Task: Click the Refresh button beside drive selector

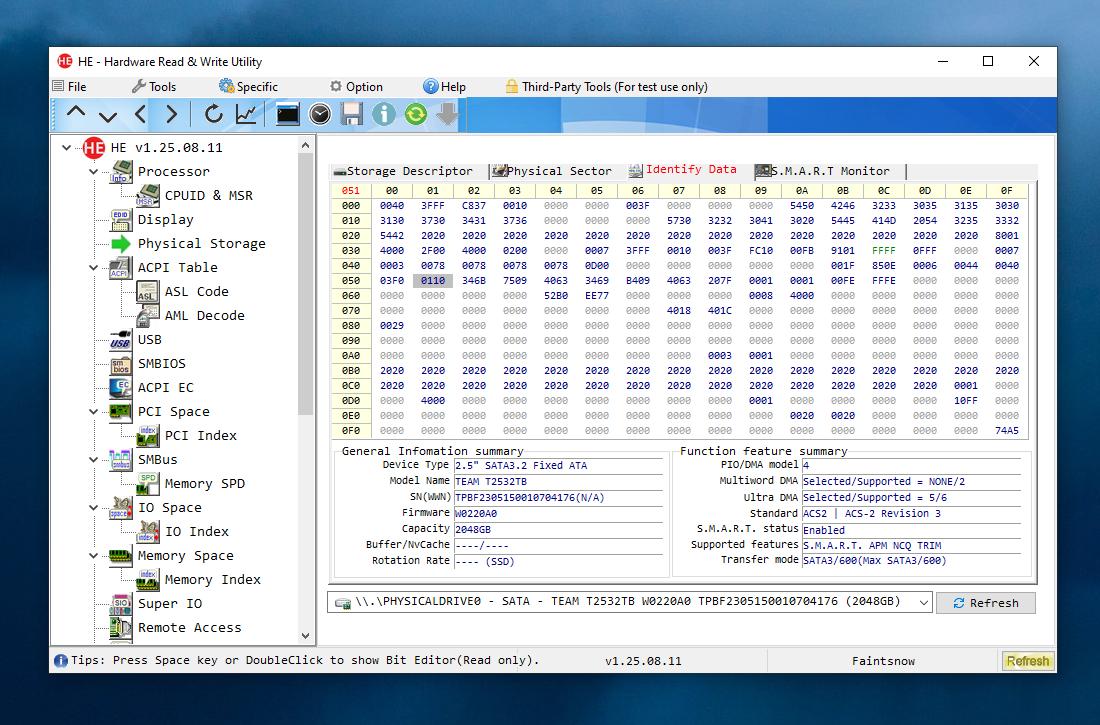Action: tap(985, 603)
